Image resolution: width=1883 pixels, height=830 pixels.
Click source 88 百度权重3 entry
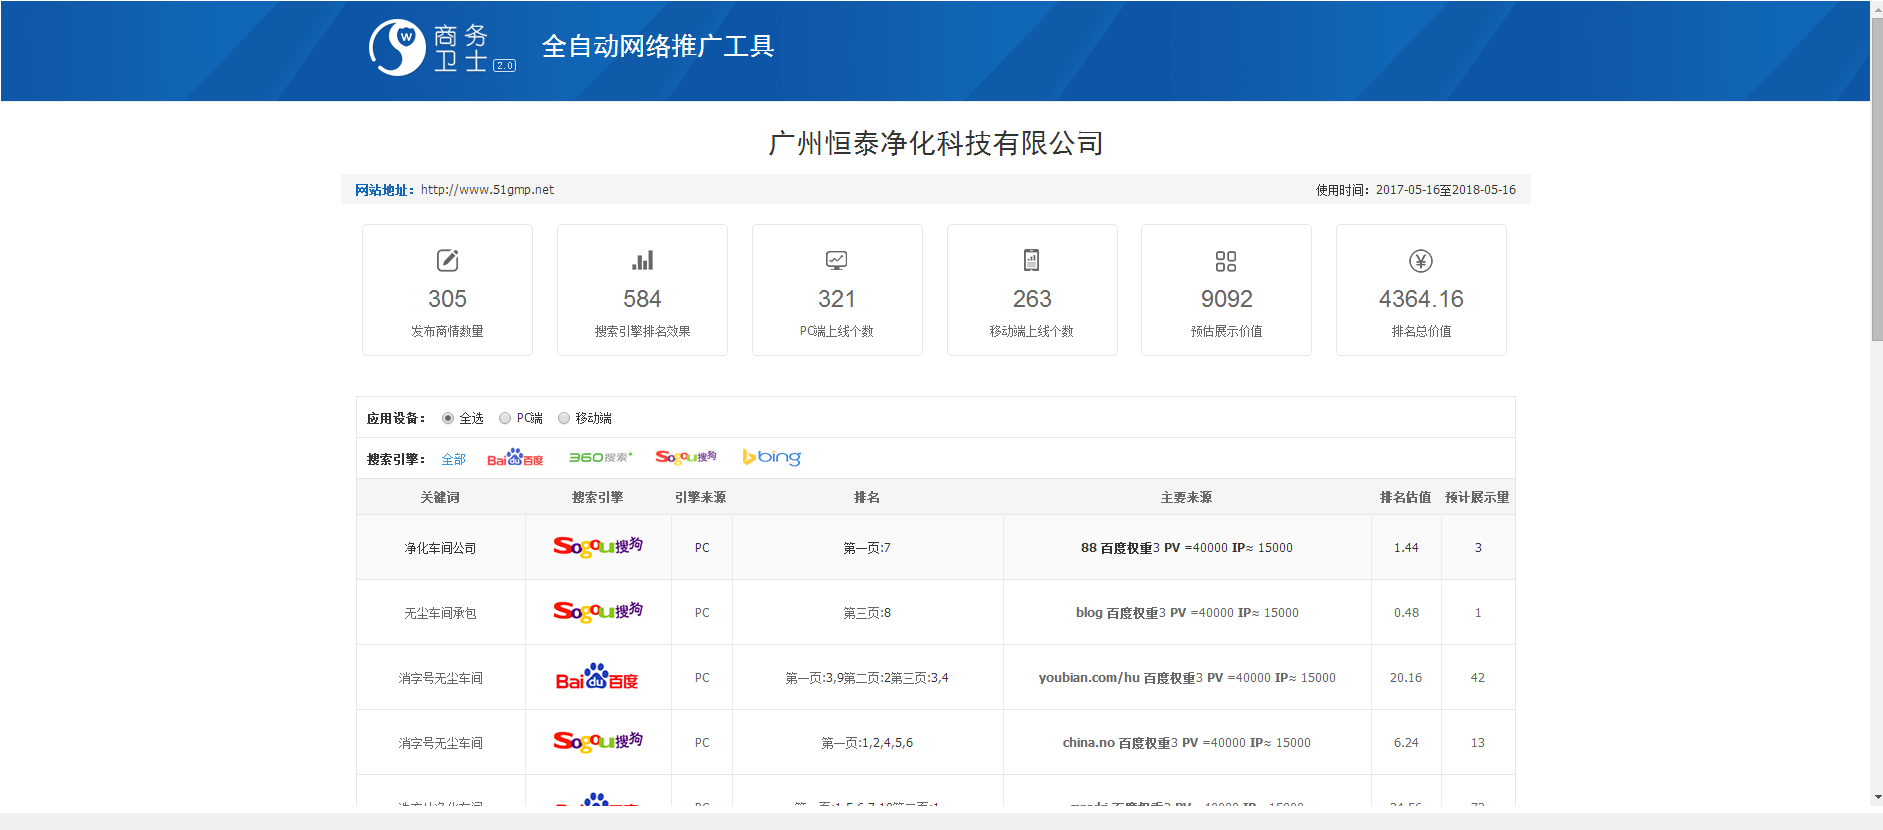coord(1186,548)
